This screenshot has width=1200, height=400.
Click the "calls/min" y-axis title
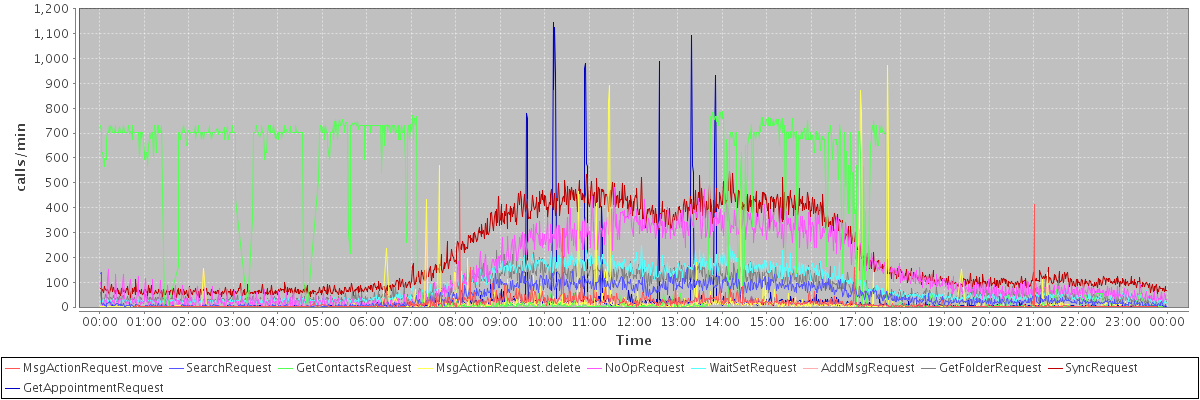(x=20, y=158)
